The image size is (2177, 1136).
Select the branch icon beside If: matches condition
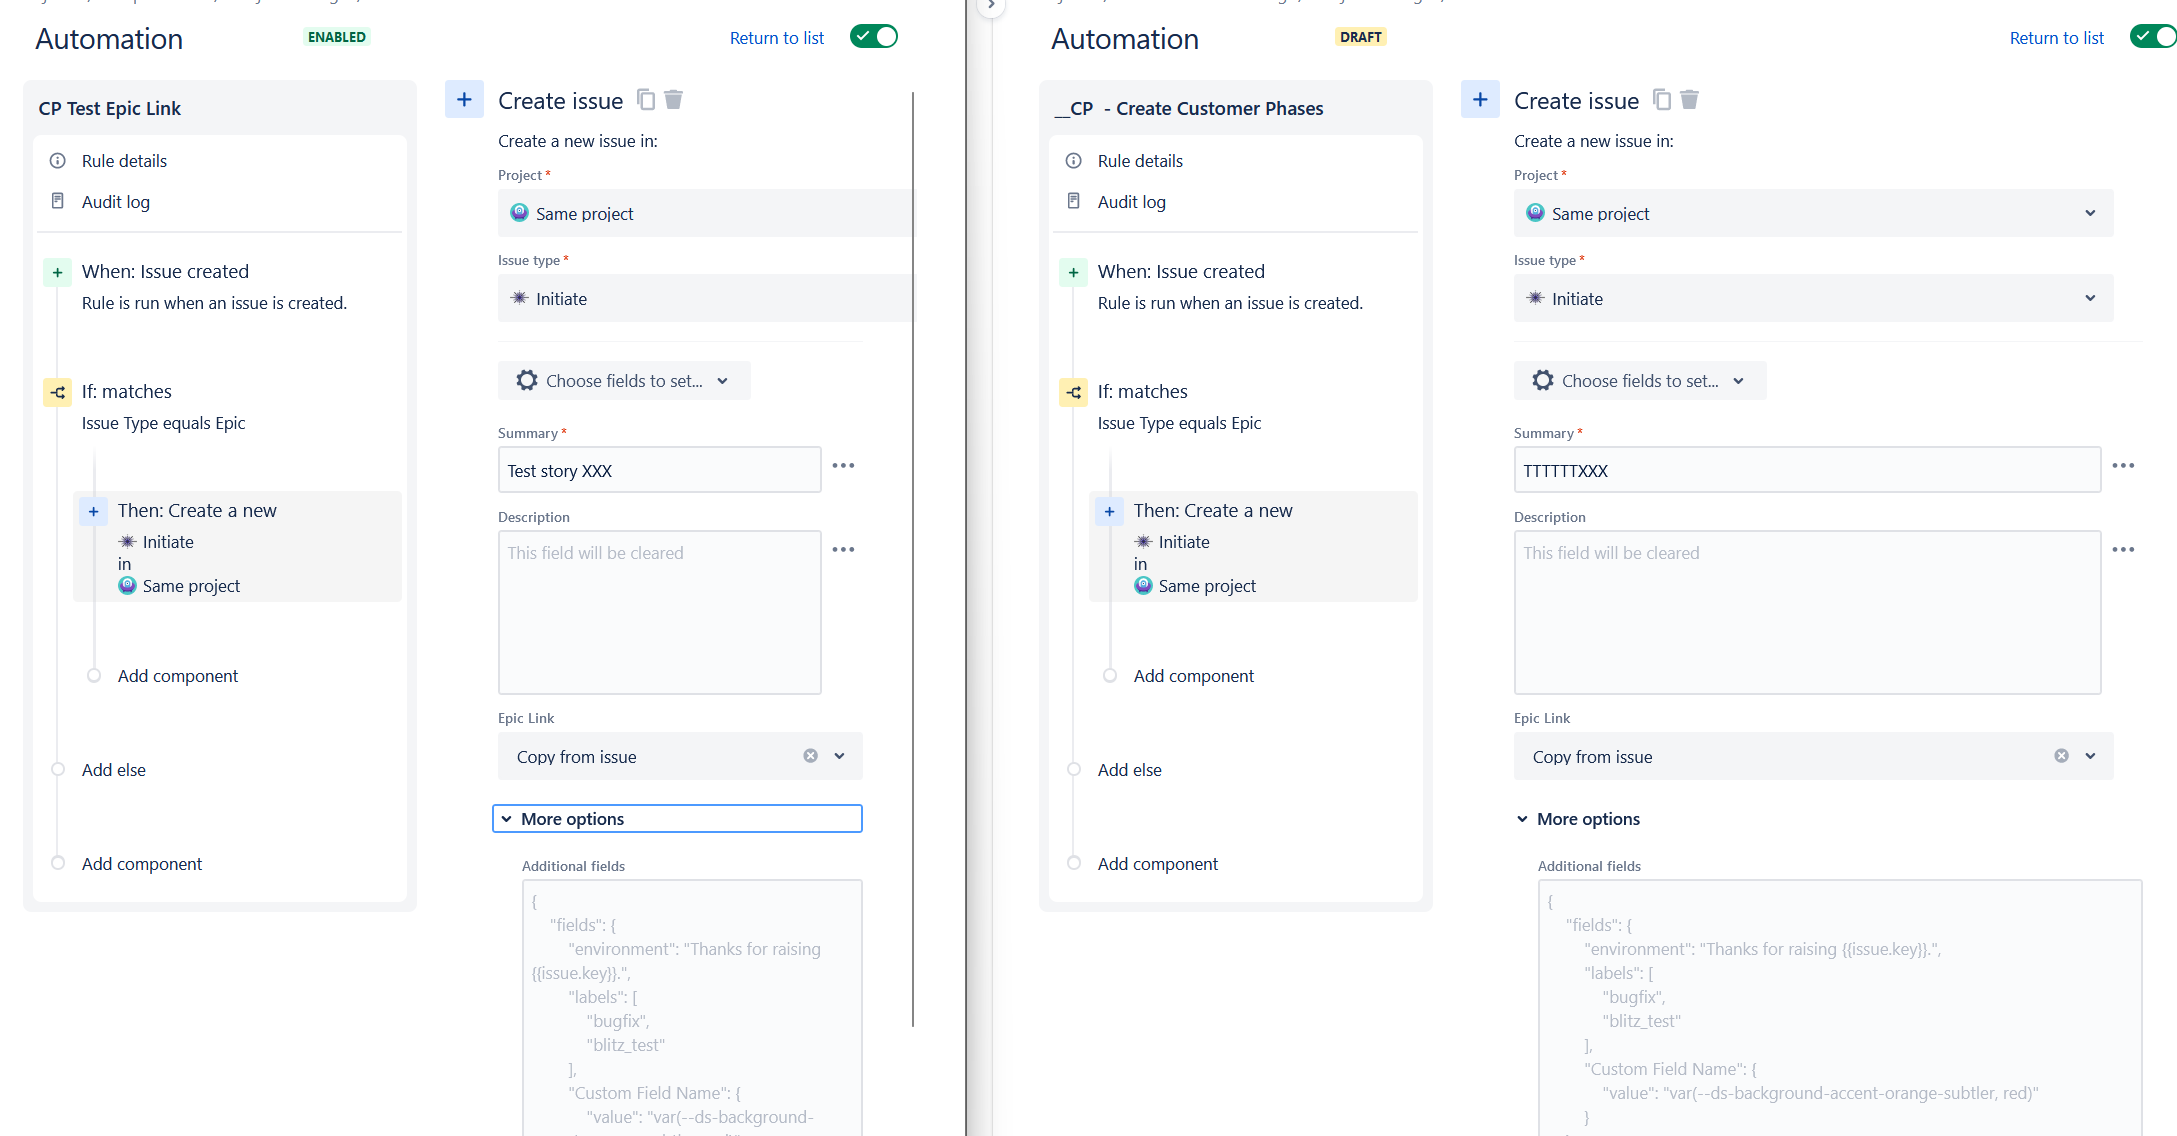pyautogui.click(x=57, y=392)
